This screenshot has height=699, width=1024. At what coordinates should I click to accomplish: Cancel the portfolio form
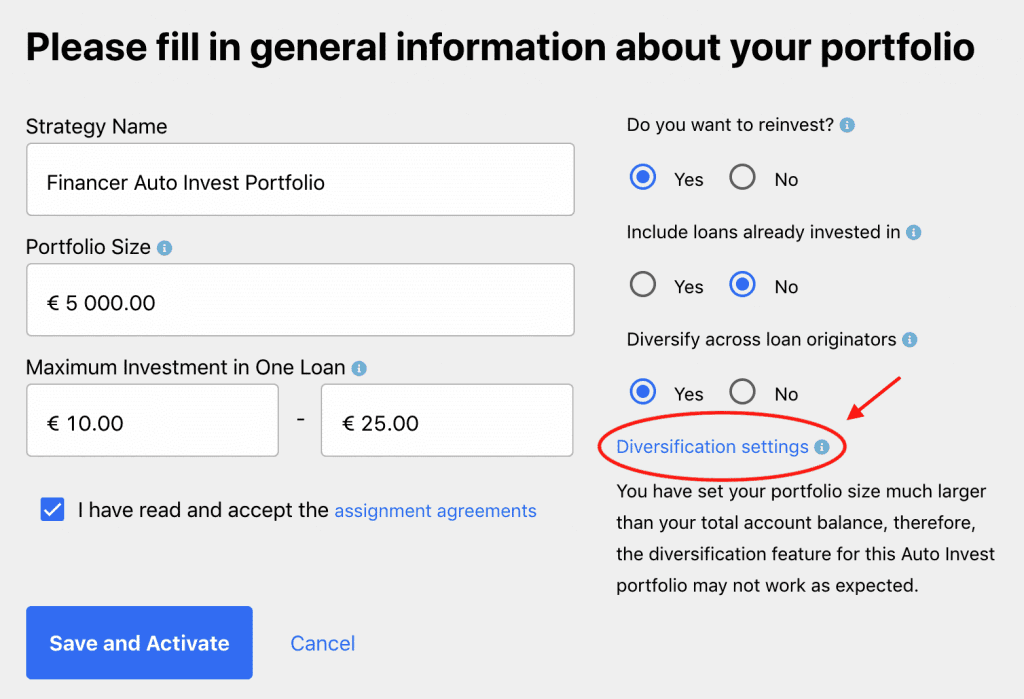click(x=322, y=643)
